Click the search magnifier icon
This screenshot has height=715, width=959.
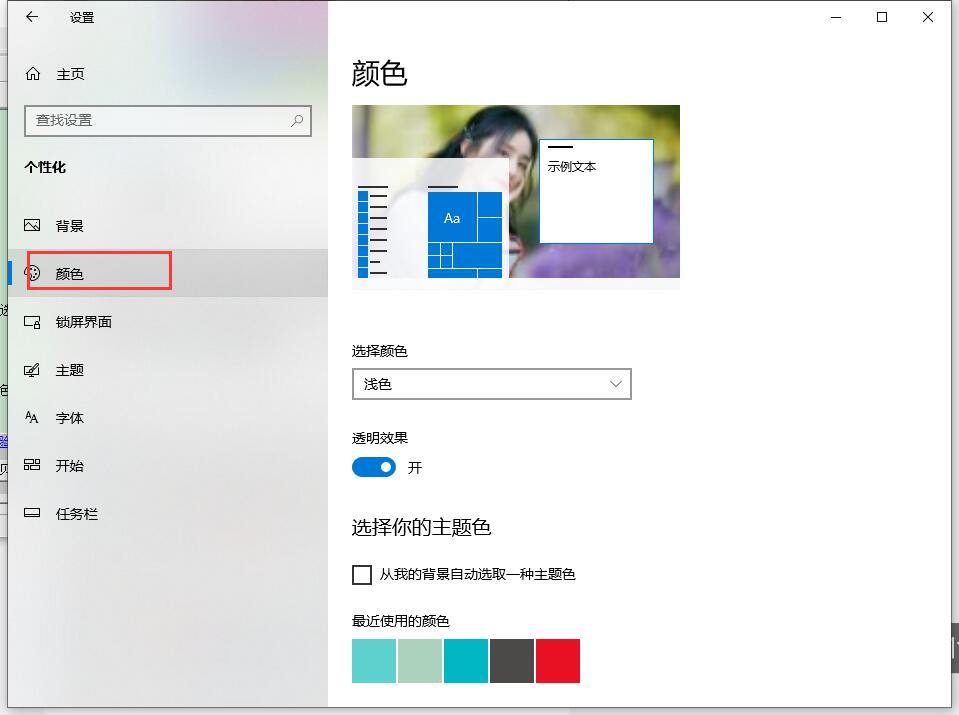coord(296,120)
